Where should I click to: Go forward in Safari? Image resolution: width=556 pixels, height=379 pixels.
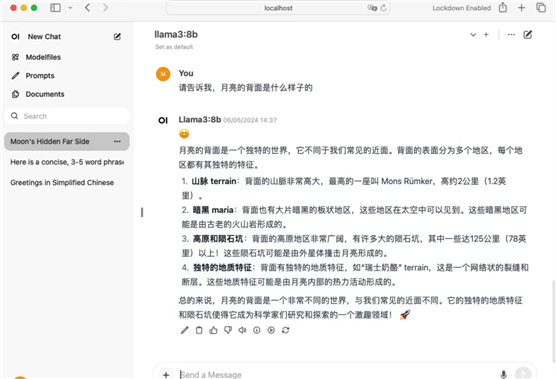[105, 8]
